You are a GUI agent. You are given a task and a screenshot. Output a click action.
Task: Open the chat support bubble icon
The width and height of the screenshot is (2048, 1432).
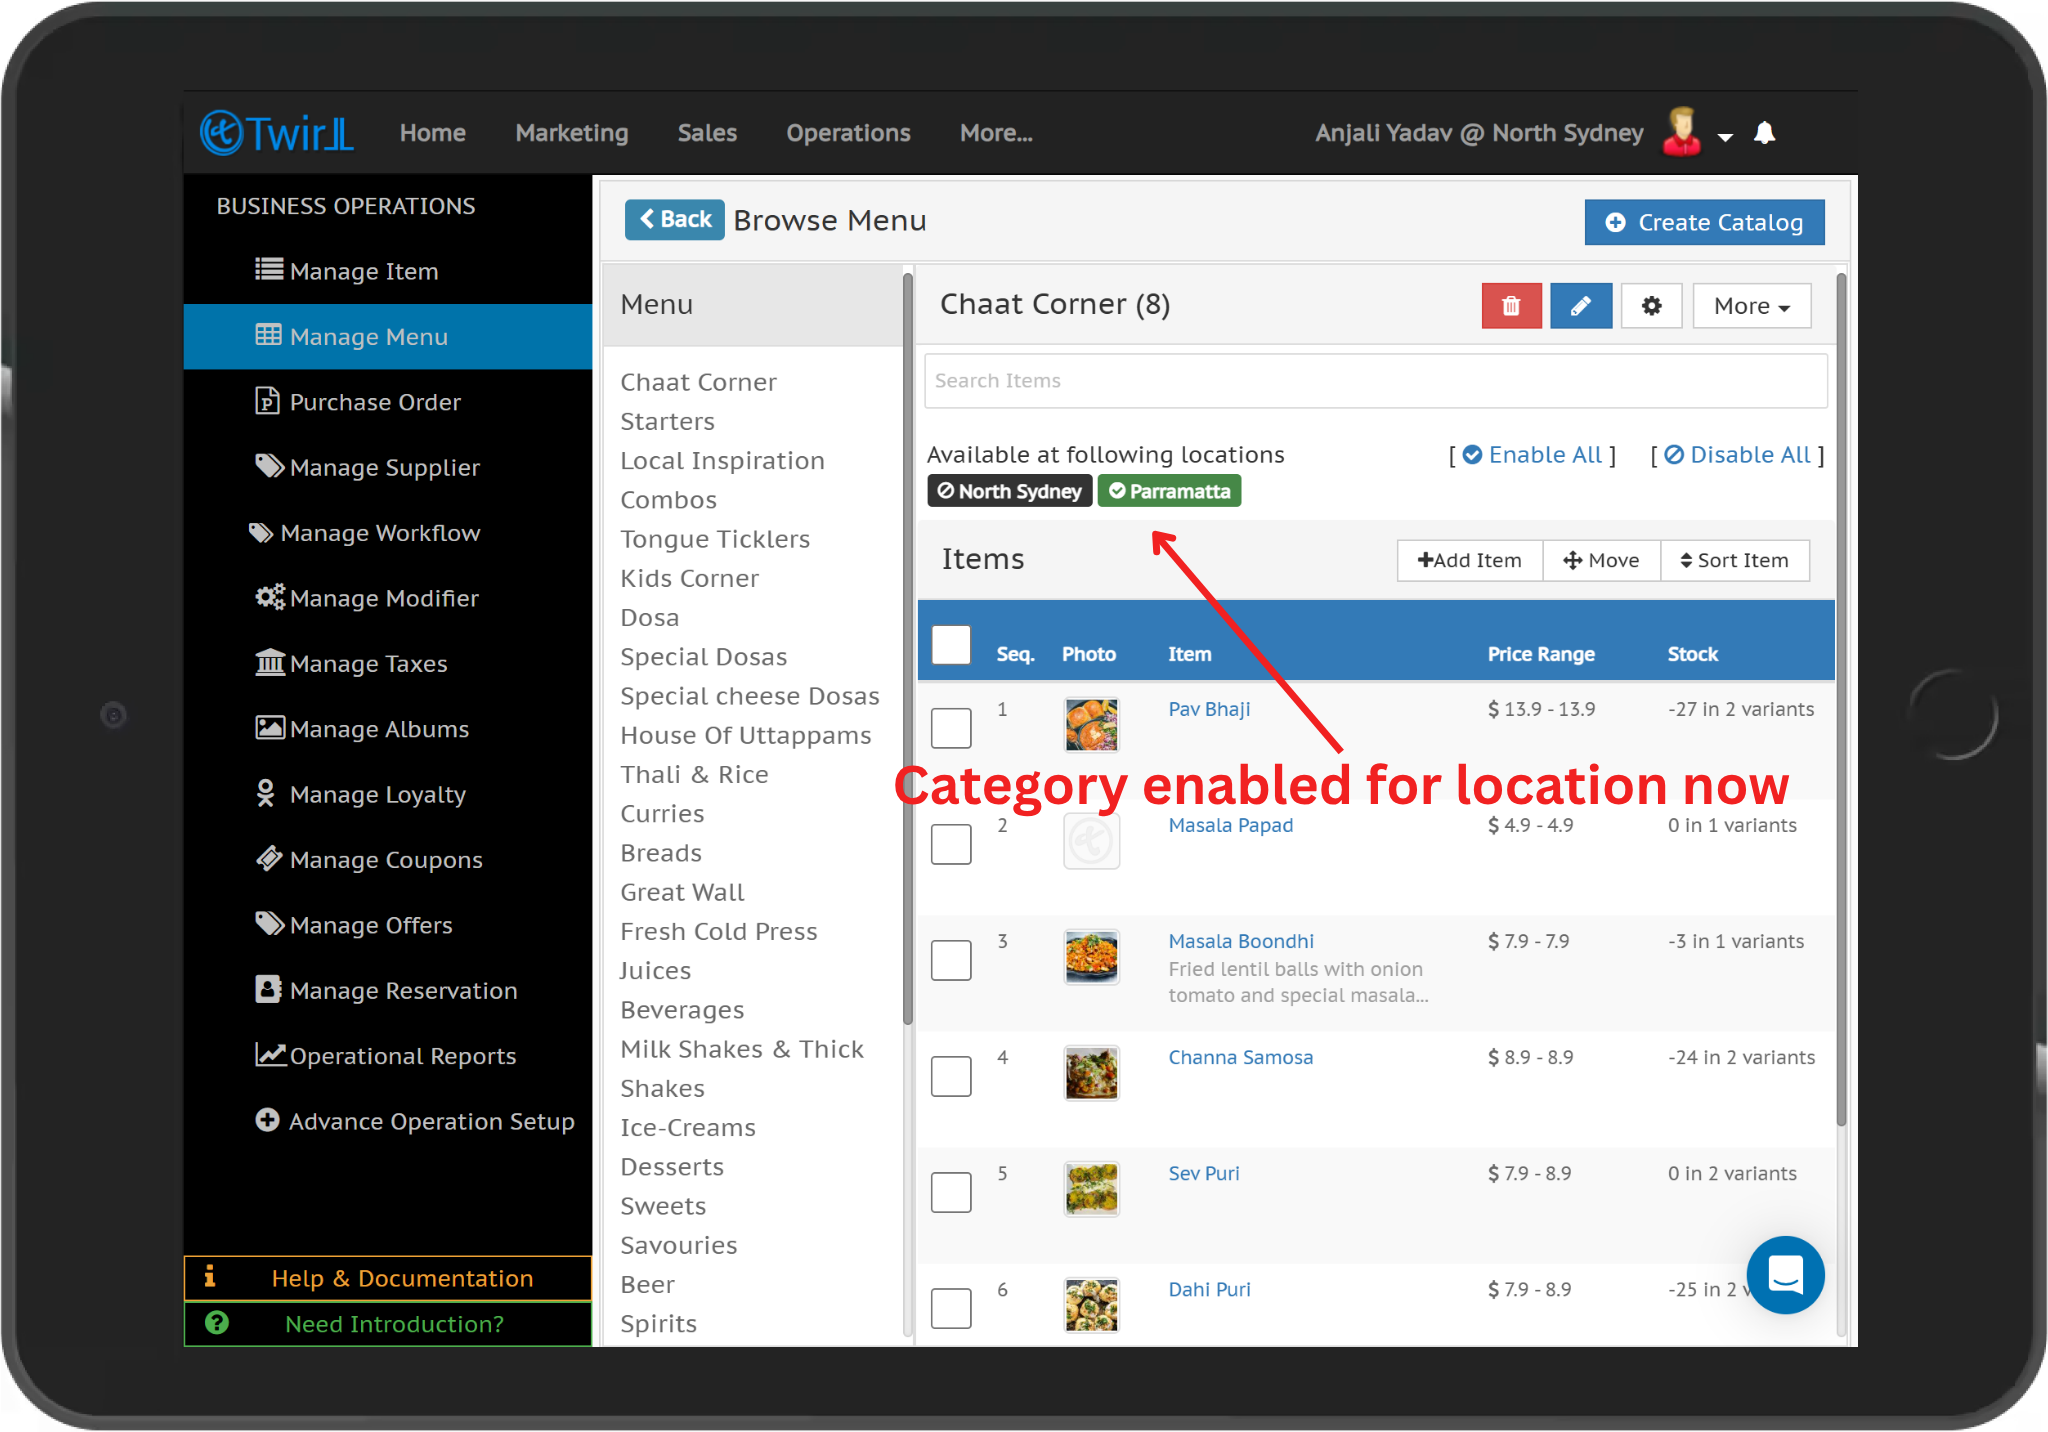click(1785, 1275)
